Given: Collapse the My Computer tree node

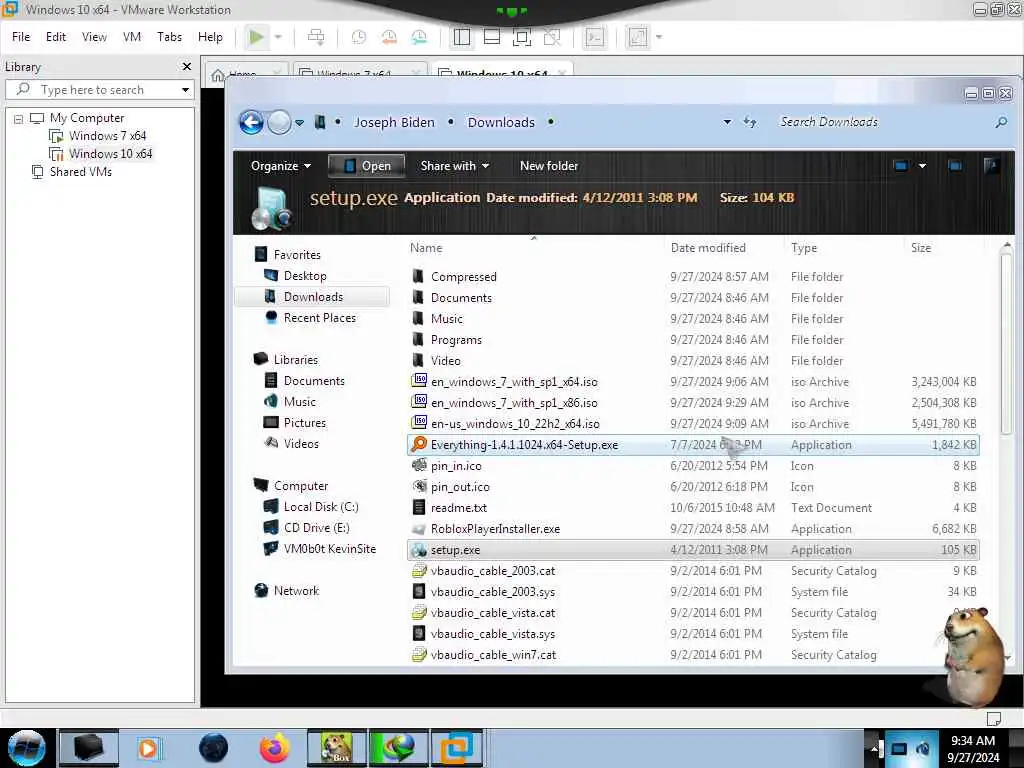Looking at the screenshot, I should click(18, 119).
